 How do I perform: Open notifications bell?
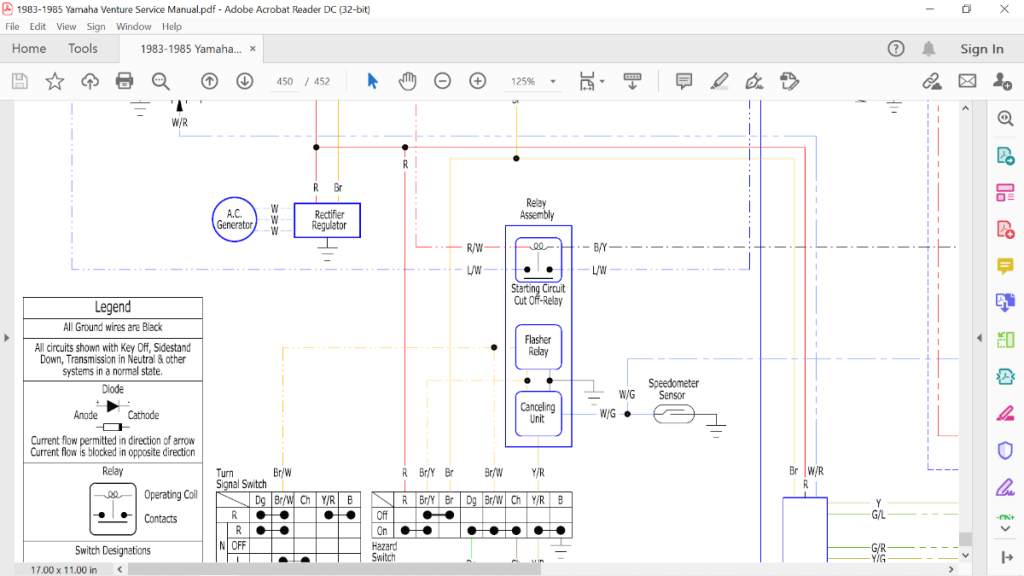(929, 49)
